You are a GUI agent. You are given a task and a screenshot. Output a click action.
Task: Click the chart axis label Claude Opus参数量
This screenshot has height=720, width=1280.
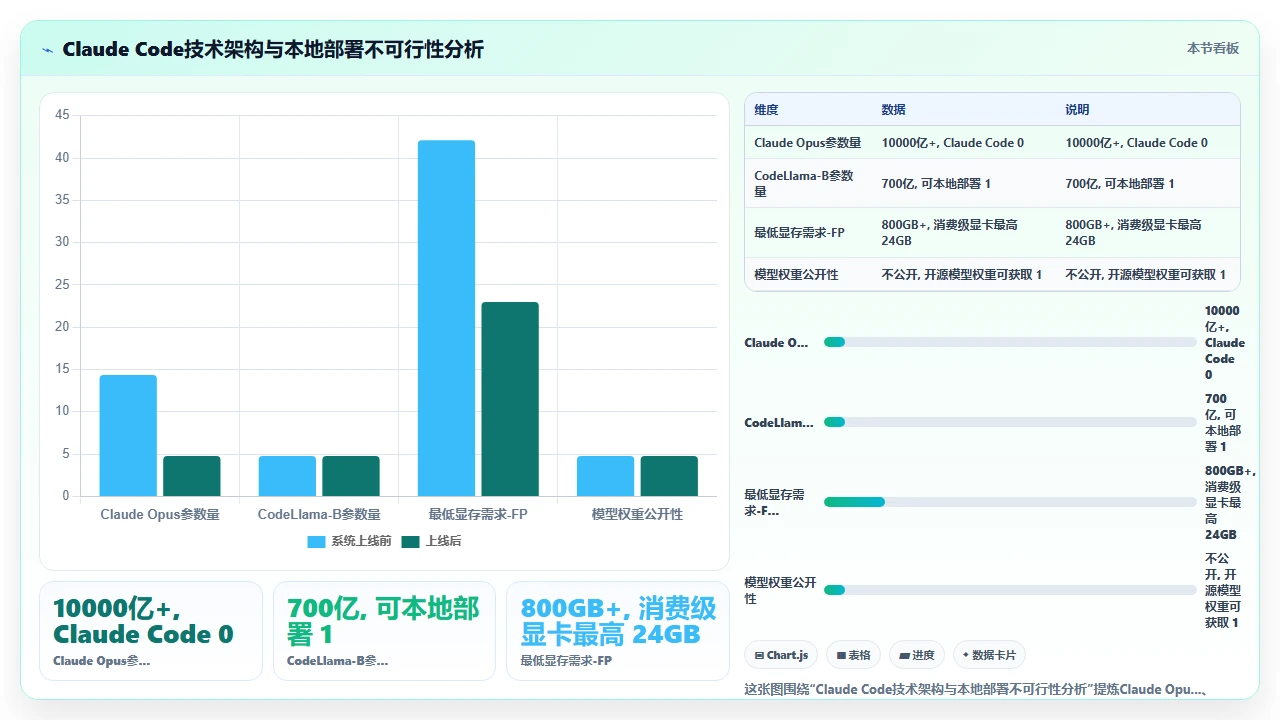point(160,514)
